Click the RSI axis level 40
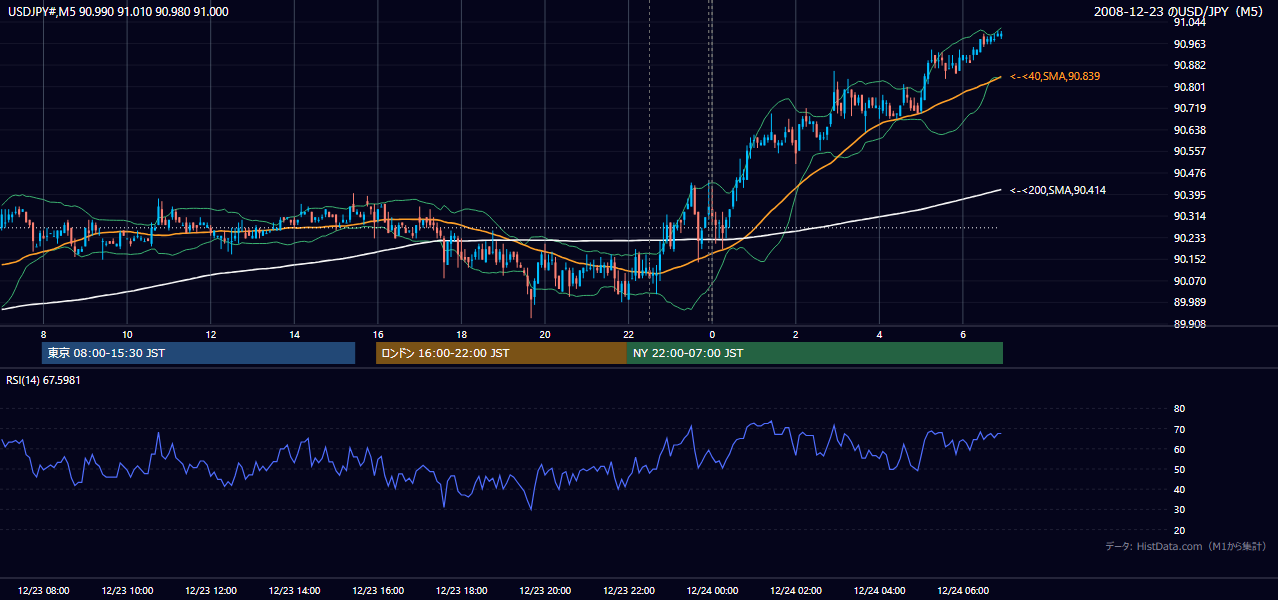 [1179, 489]
